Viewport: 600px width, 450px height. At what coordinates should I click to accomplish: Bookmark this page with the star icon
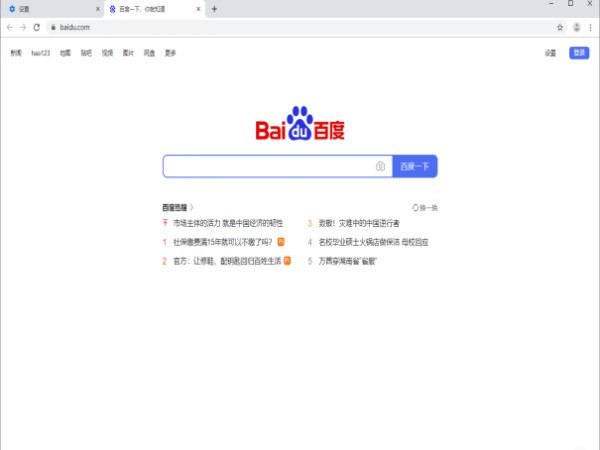pos(560,28)
